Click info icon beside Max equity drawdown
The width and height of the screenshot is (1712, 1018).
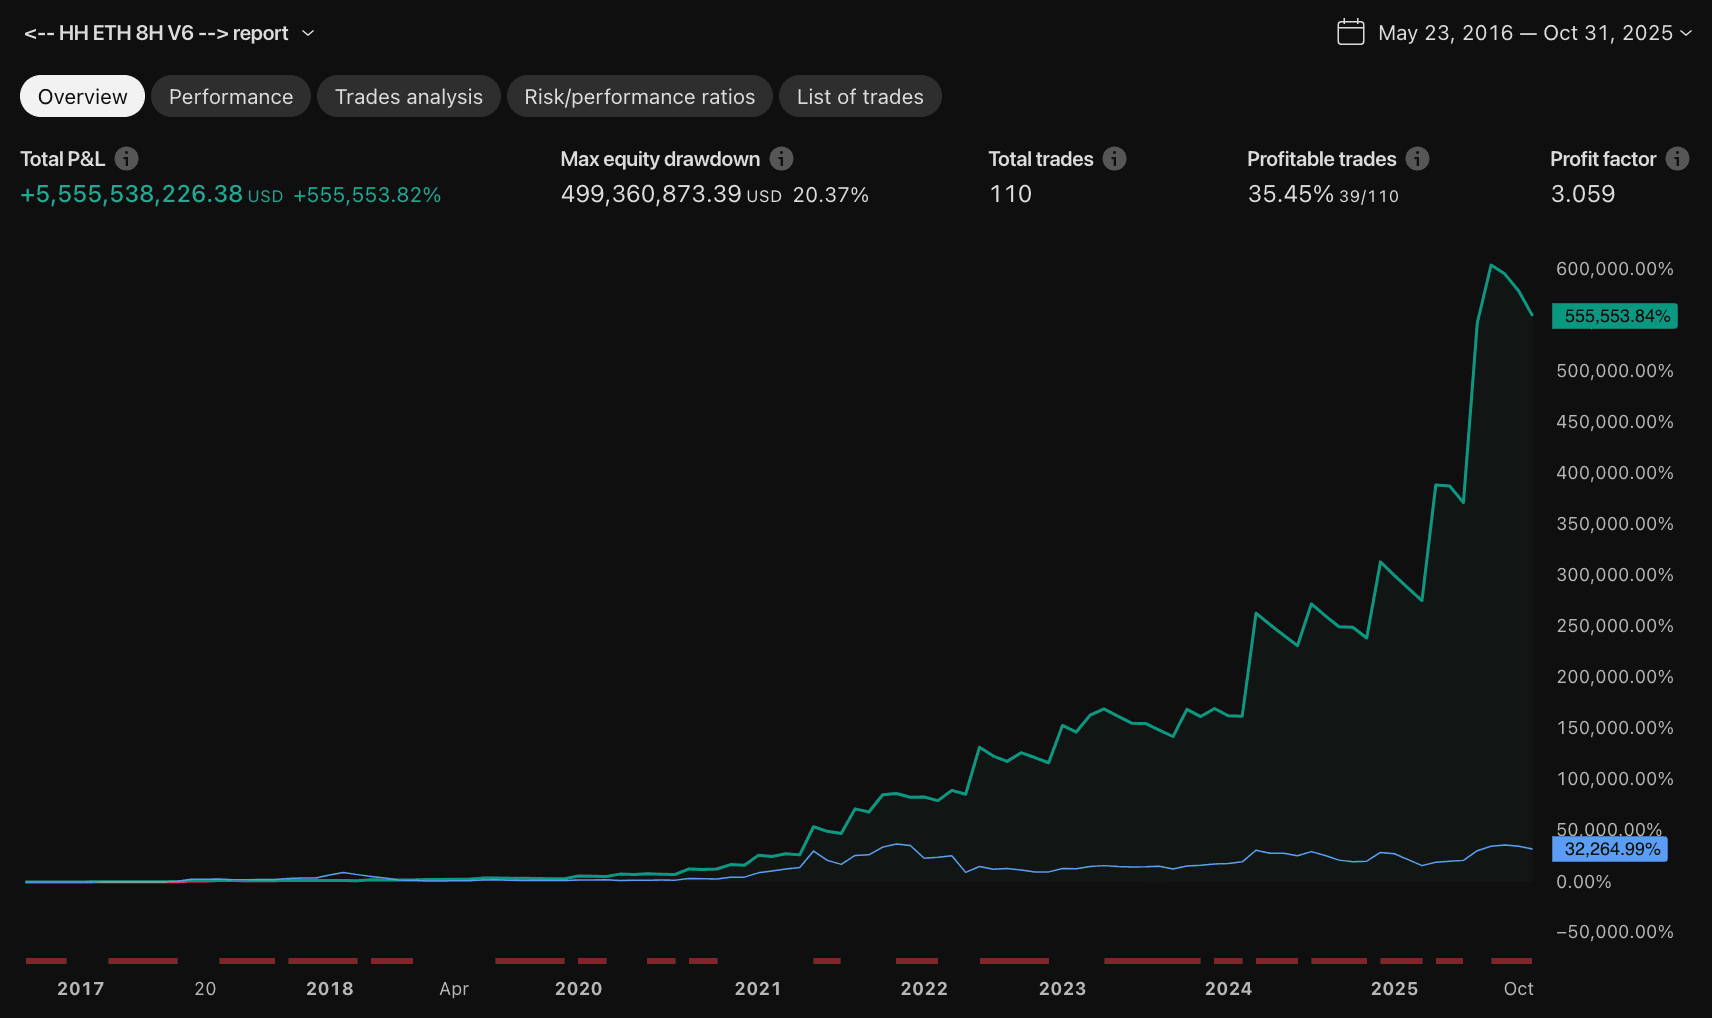coord(781,159)
